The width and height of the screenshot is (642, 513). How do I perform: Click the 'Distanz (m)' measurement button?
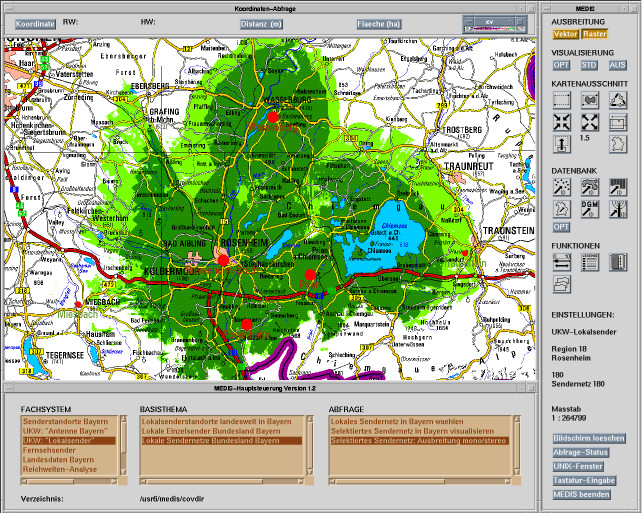(261, 23)
